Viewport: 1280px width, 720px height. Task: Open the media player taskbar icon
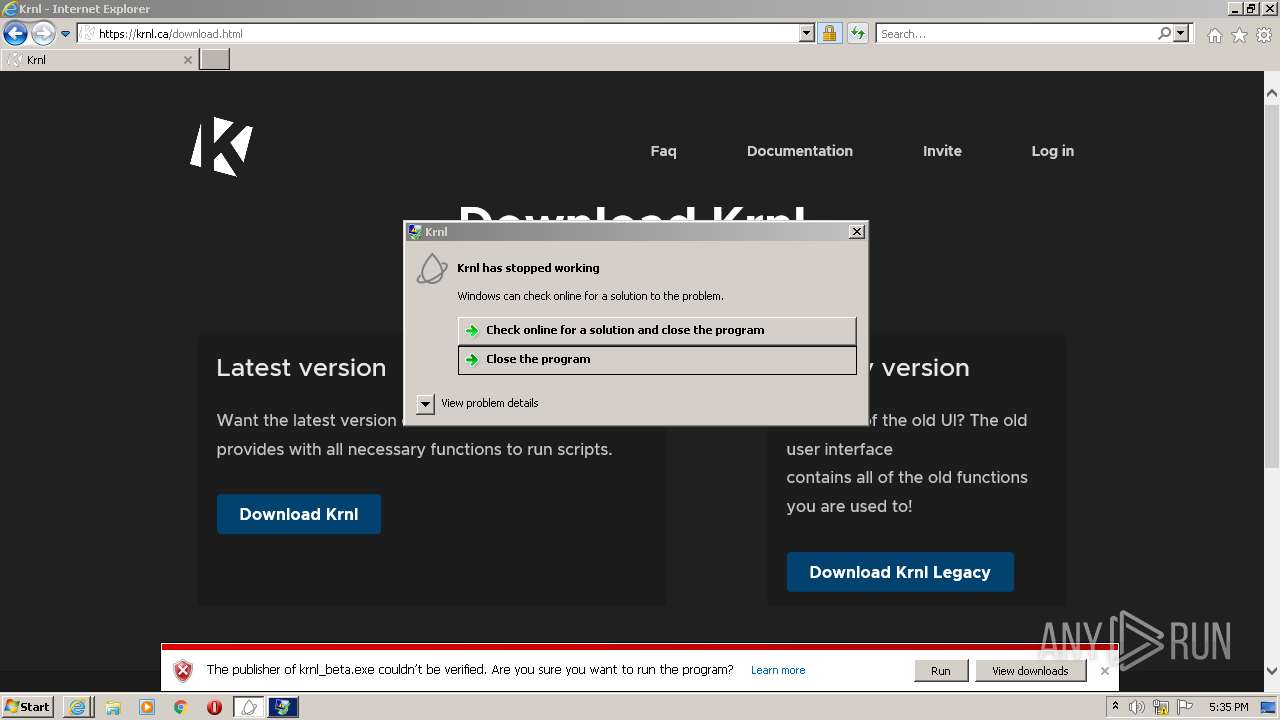(147, 707)
